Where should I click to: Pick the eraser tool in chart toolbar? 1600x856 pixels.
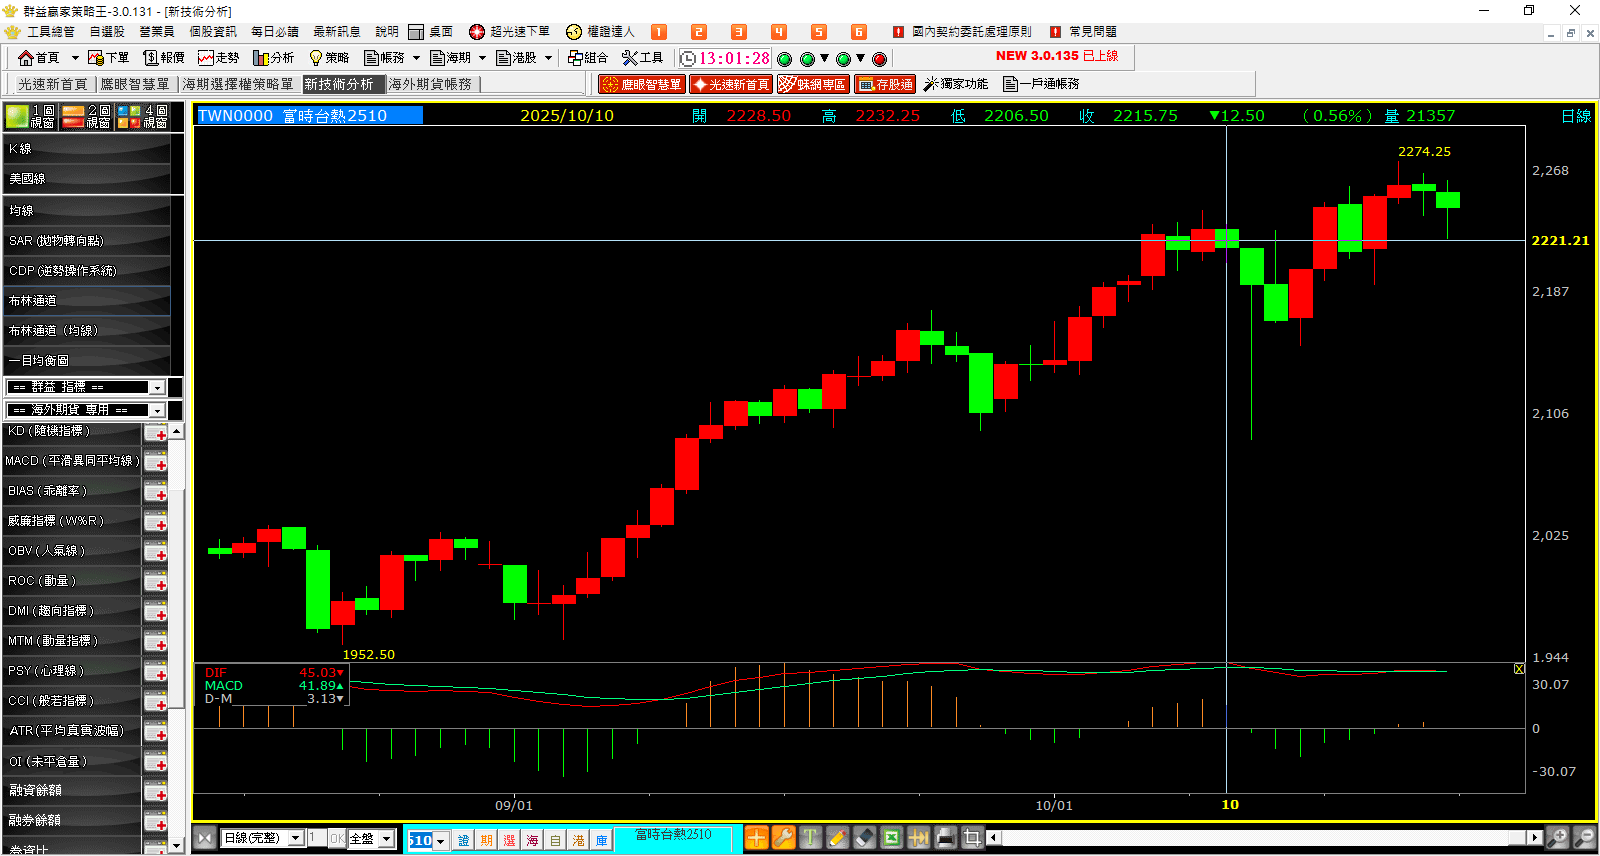865,838
